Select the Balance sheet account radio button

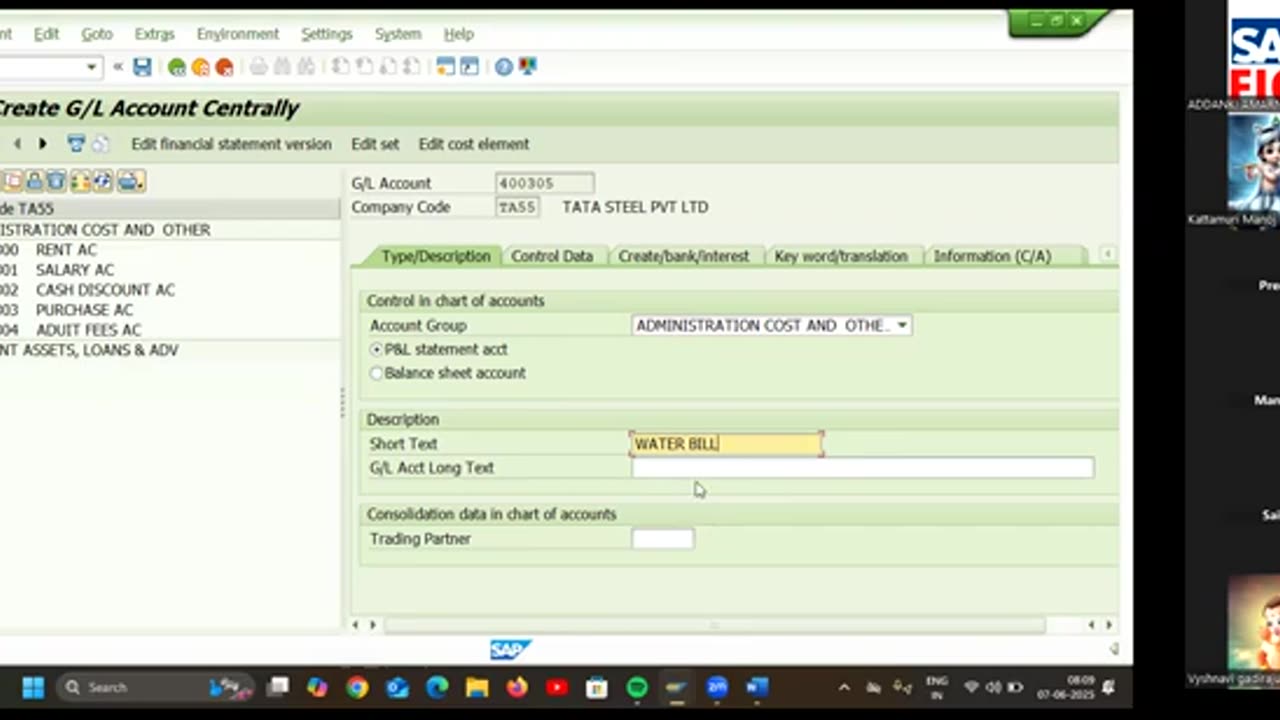pos(376,373)
